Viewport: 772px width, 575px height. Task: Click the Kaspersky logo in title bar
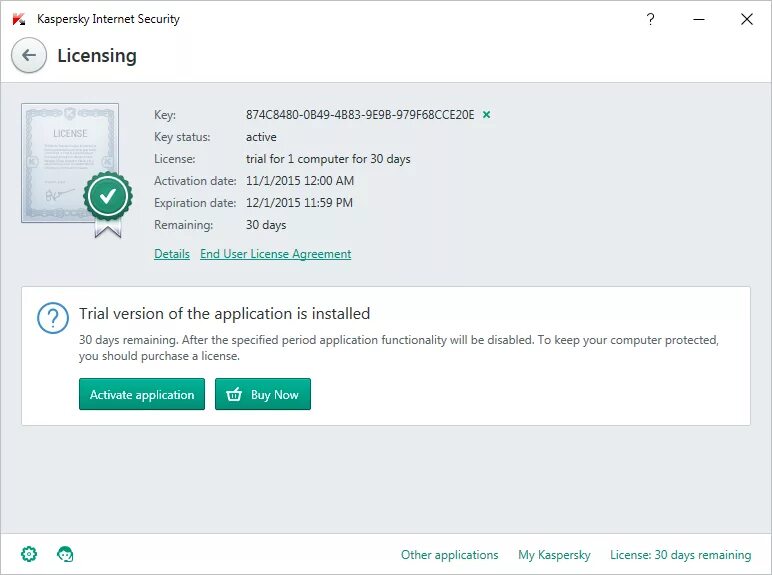click(x=19, y=19)
